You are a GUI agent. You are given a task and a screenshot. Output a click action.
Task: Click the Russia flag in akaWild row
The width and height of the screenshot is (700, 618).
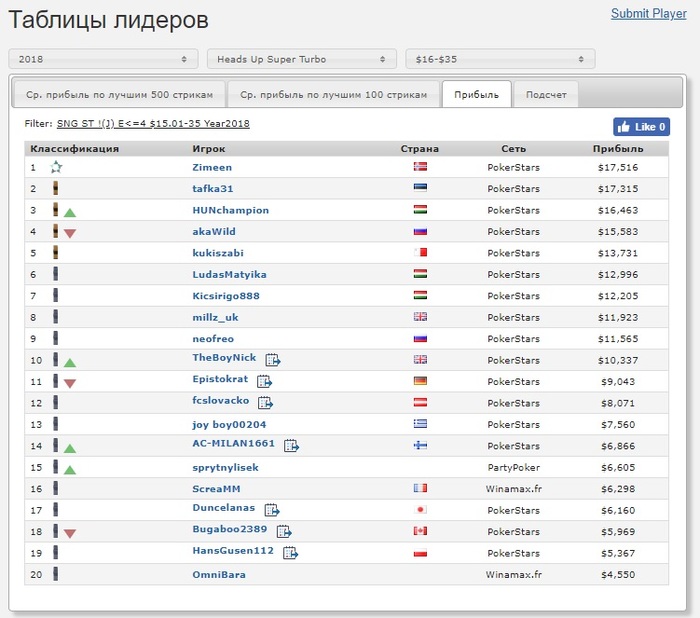coord(420,231)
